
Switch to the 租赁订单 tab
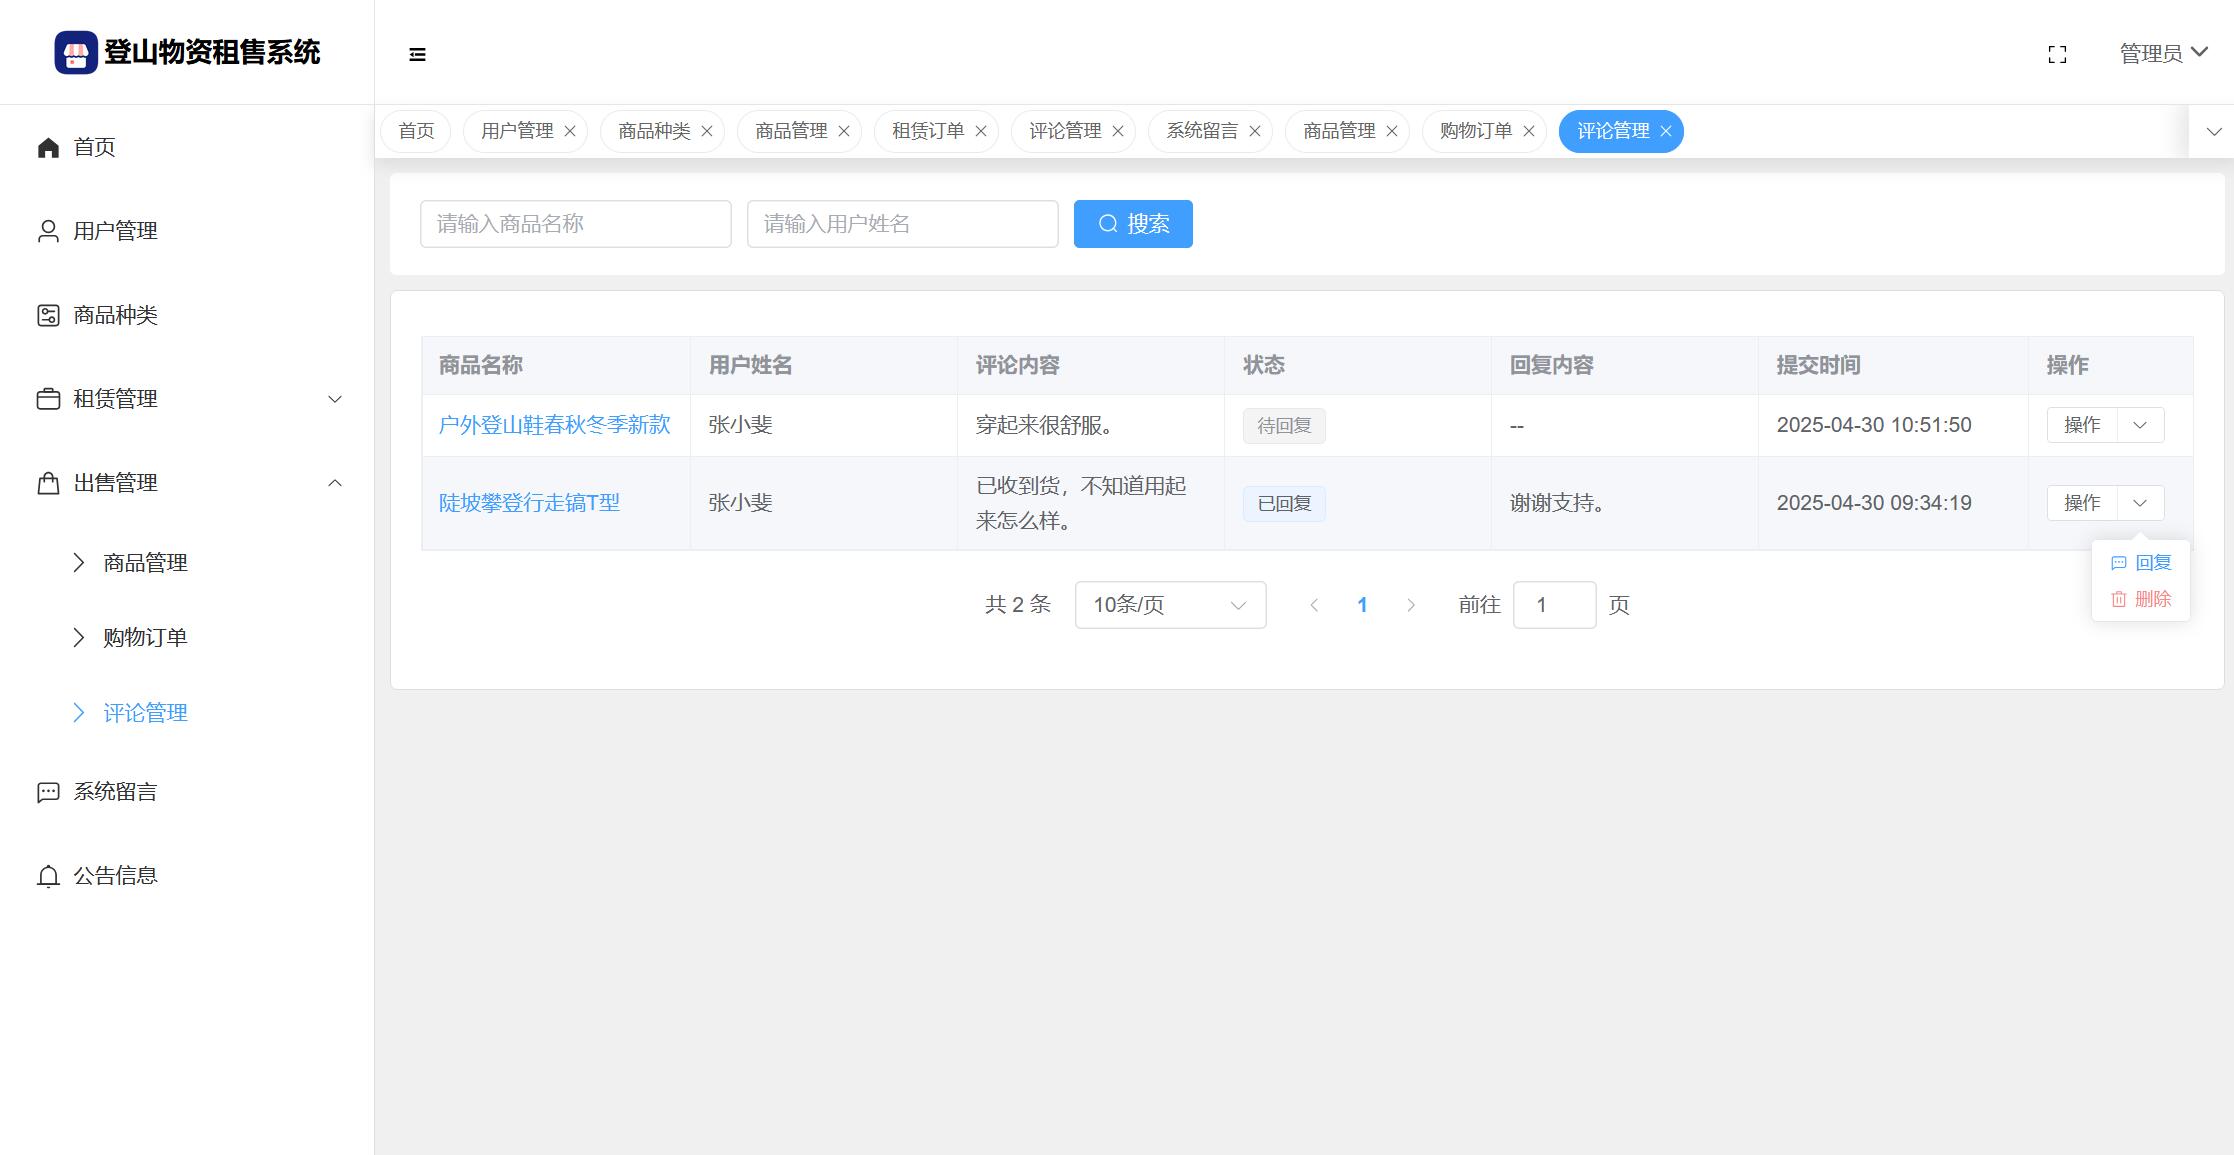tap(927, 131)
